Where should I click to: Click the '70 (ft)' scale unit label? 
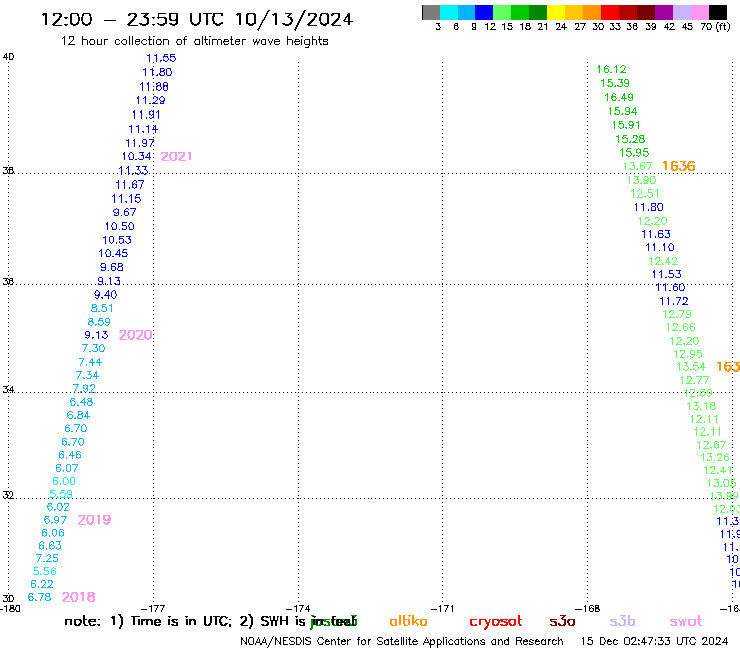pyautogui.click(x=715, y=27)
